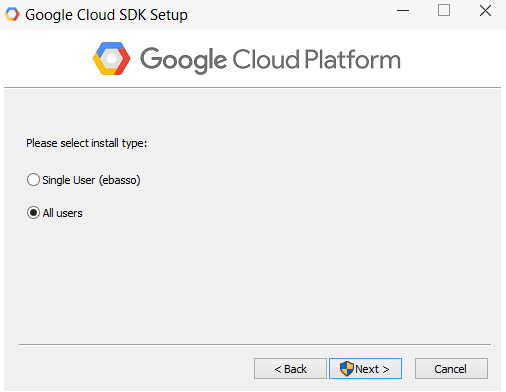
Task: Close the setup window
Action: pos(485,10)
